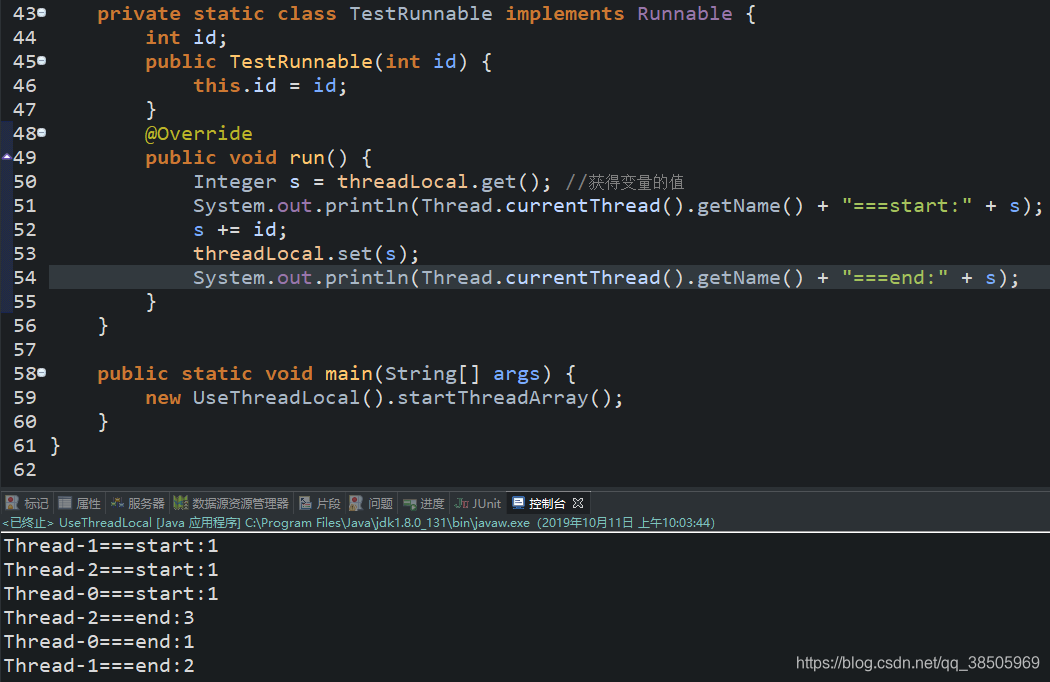Click 'startThreadArray()' call on line 59
The height and width of the screenshot is (682, 1050).
coord(504,398)
